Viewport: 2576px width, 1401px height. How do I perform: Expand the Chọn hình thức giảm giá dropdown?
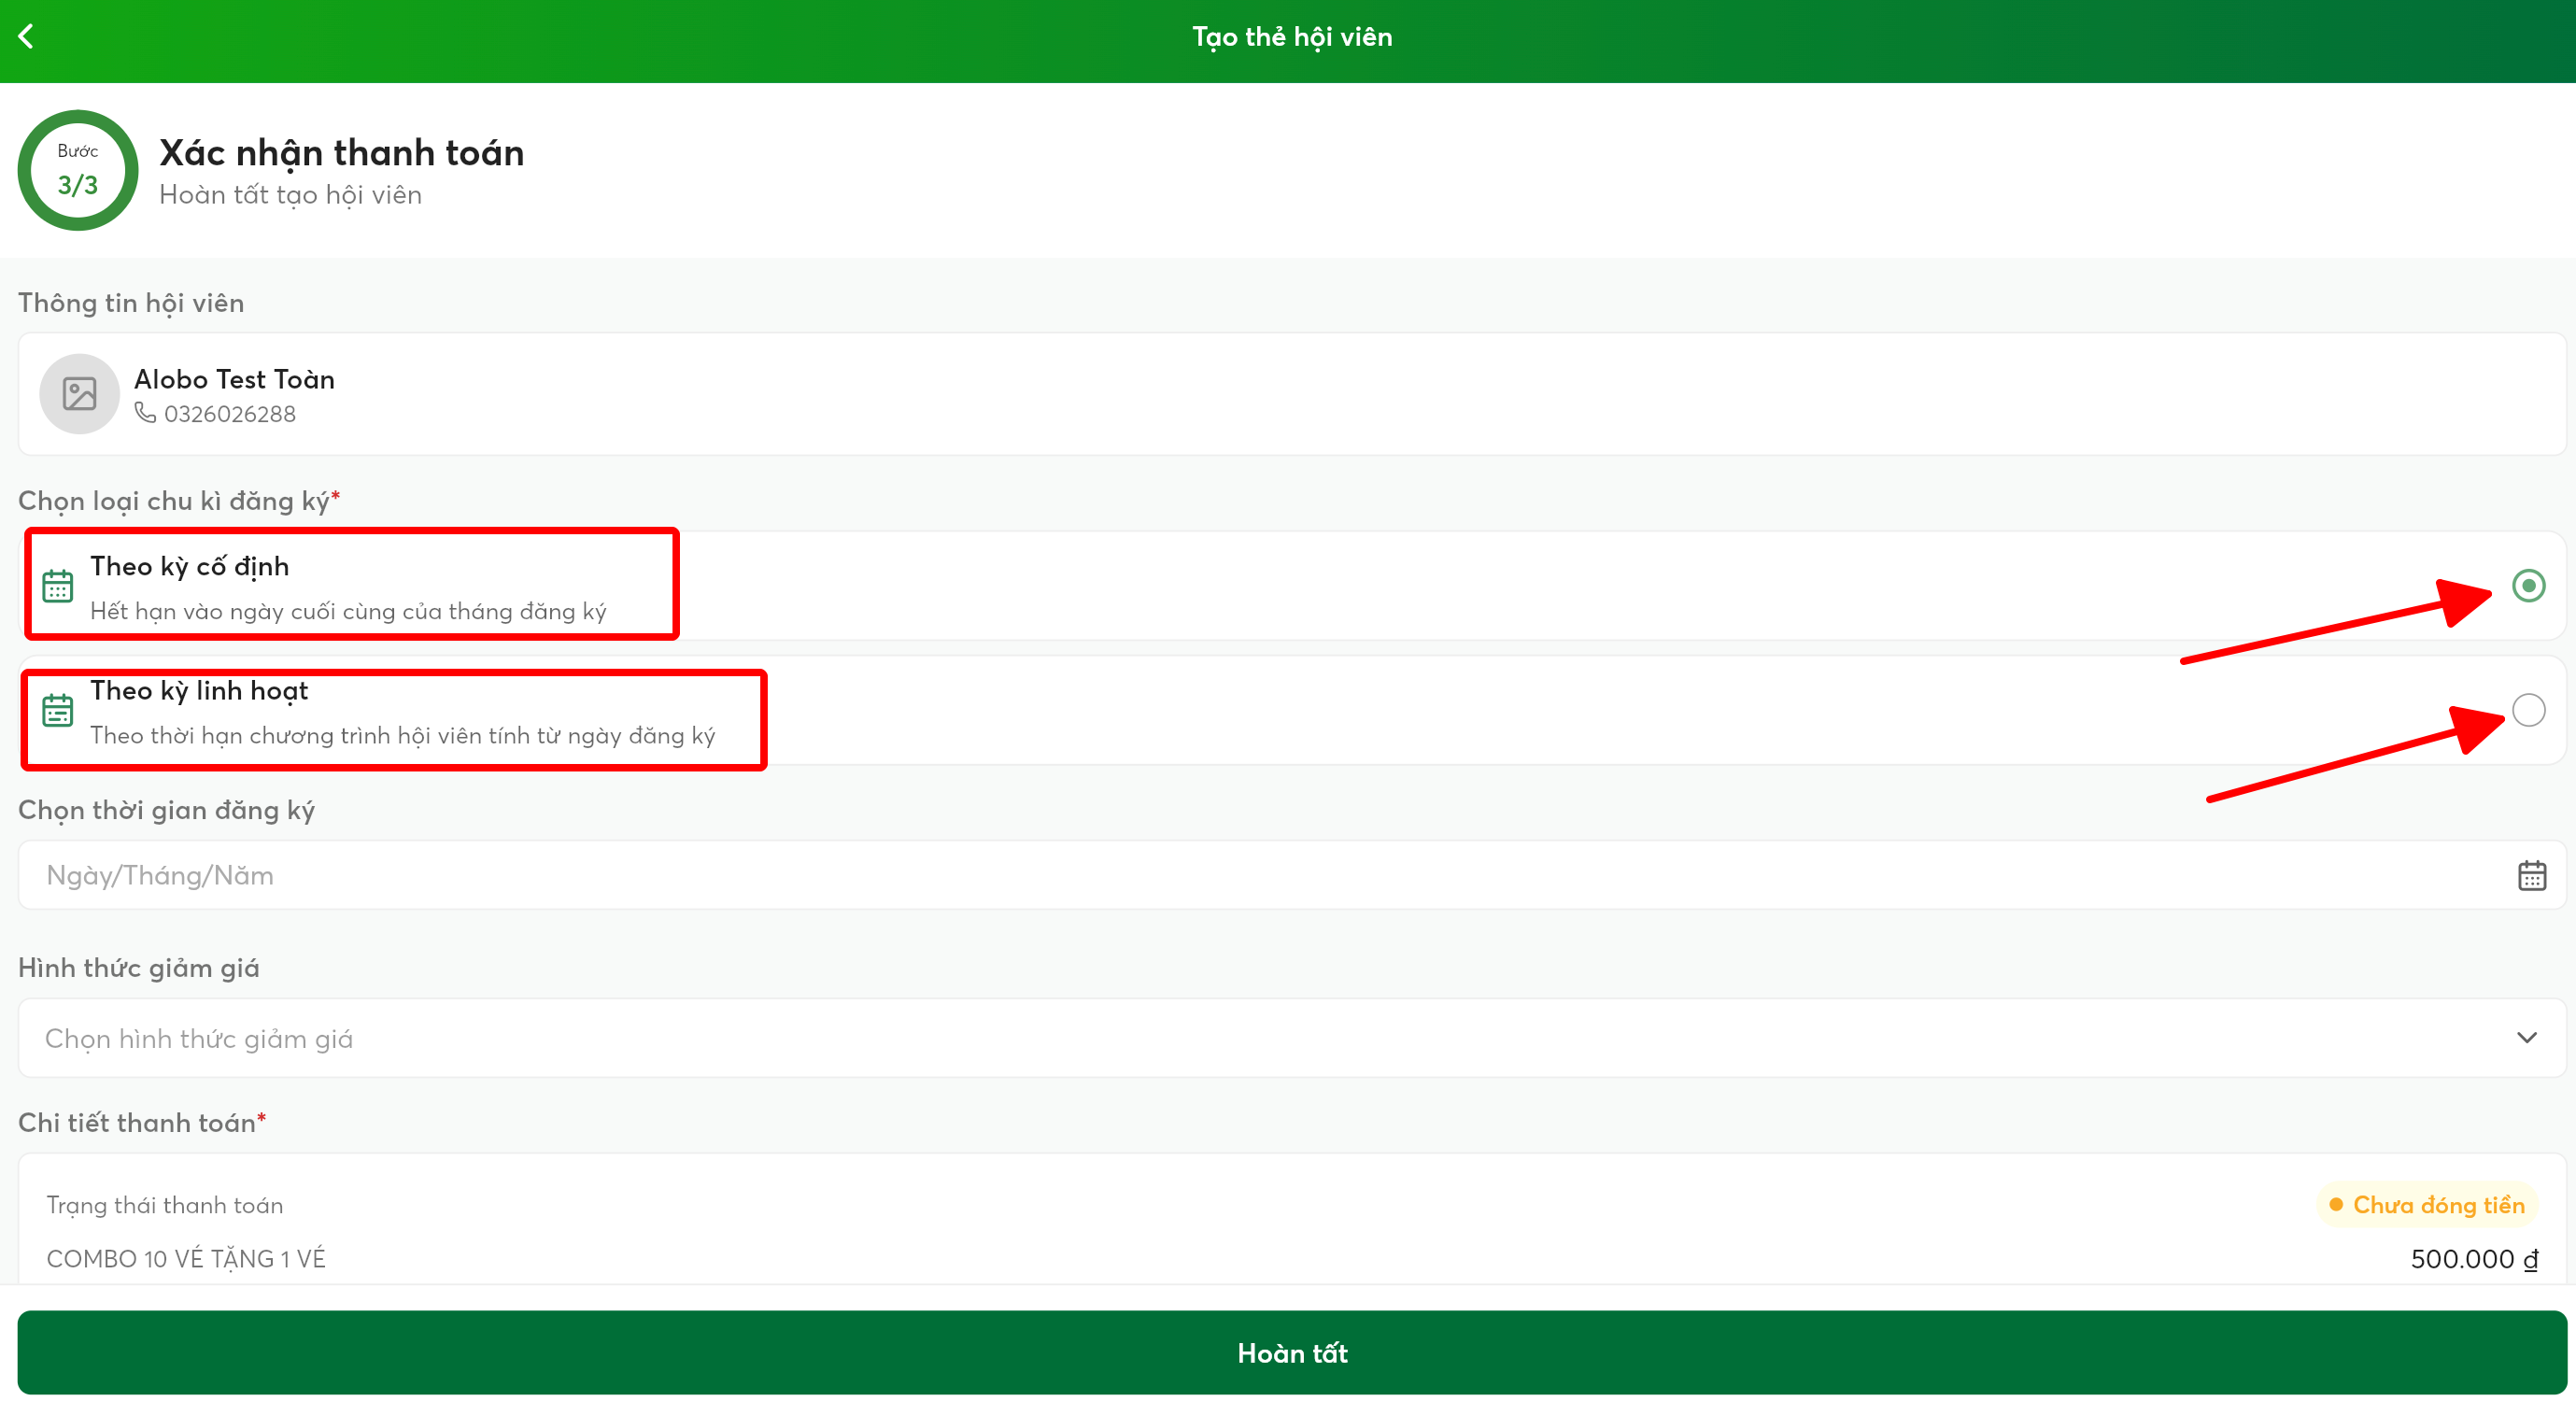tap(1292, 1038)
